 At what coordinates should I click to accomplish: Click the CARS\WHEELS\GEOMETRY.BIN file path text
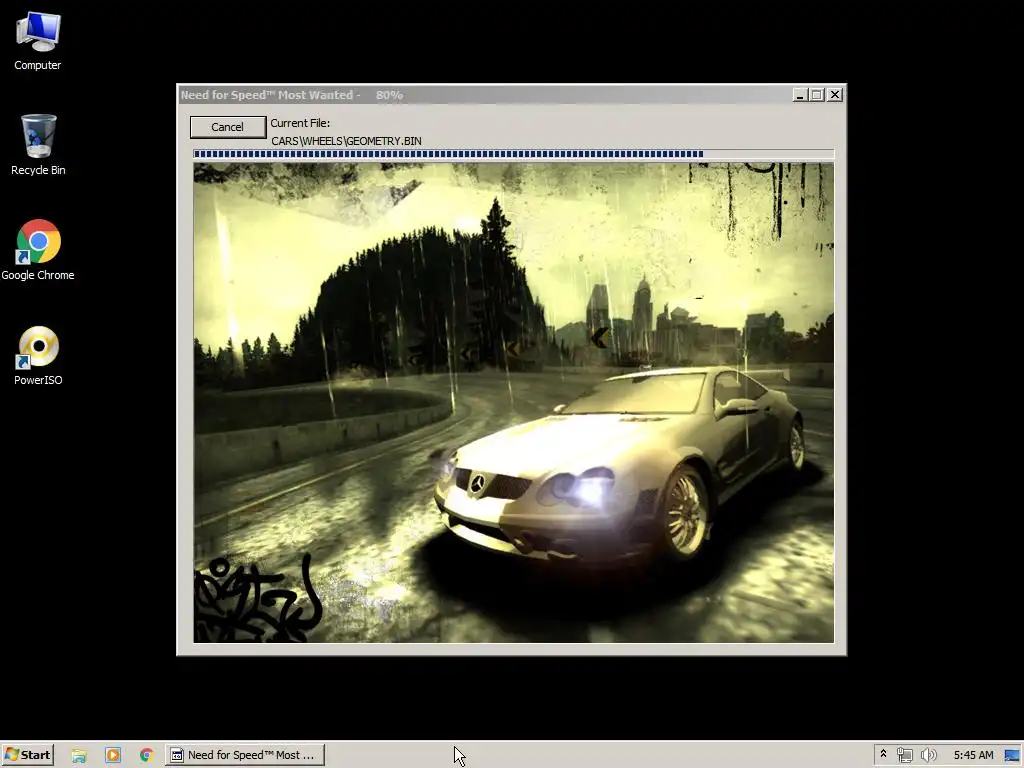(346, 141)
